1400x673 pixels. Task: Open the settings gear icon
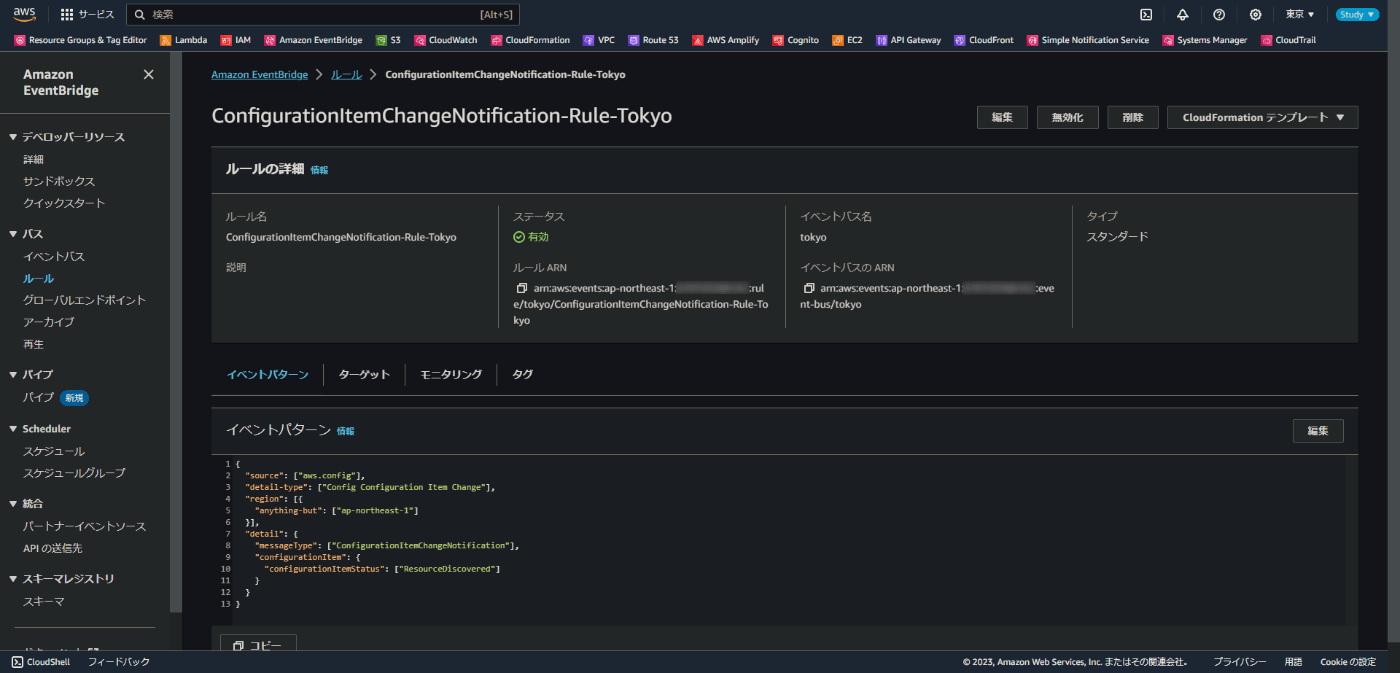coord(1255,14)
